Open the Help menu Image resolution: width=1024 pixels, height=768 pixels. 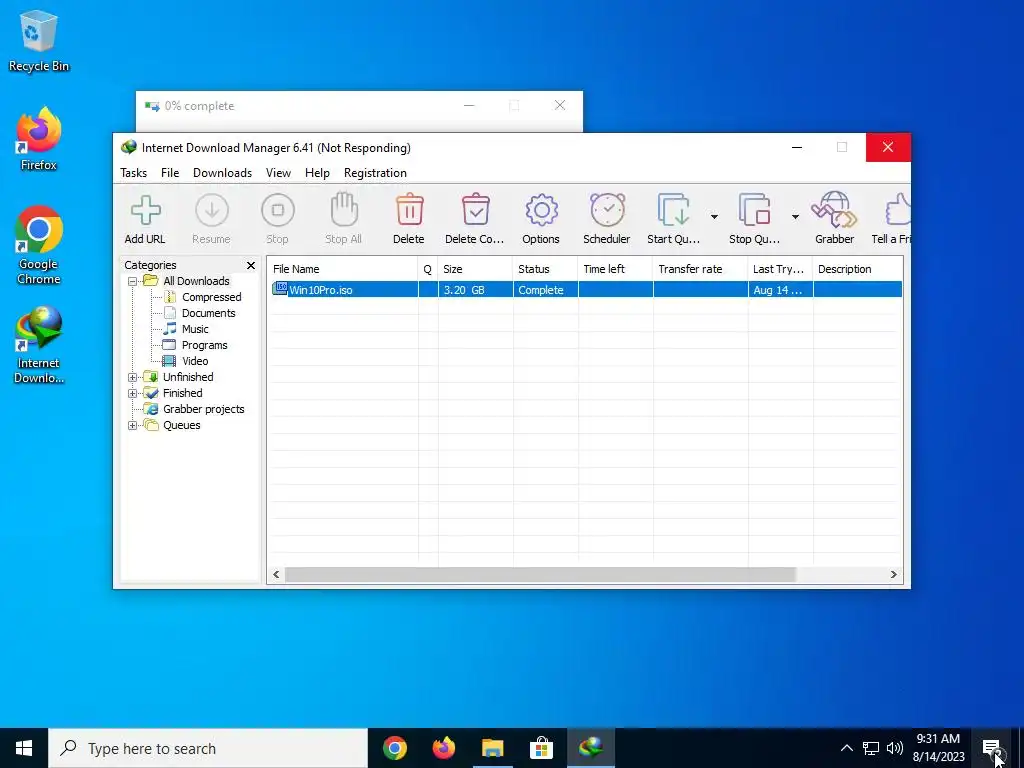coord(317,173)
